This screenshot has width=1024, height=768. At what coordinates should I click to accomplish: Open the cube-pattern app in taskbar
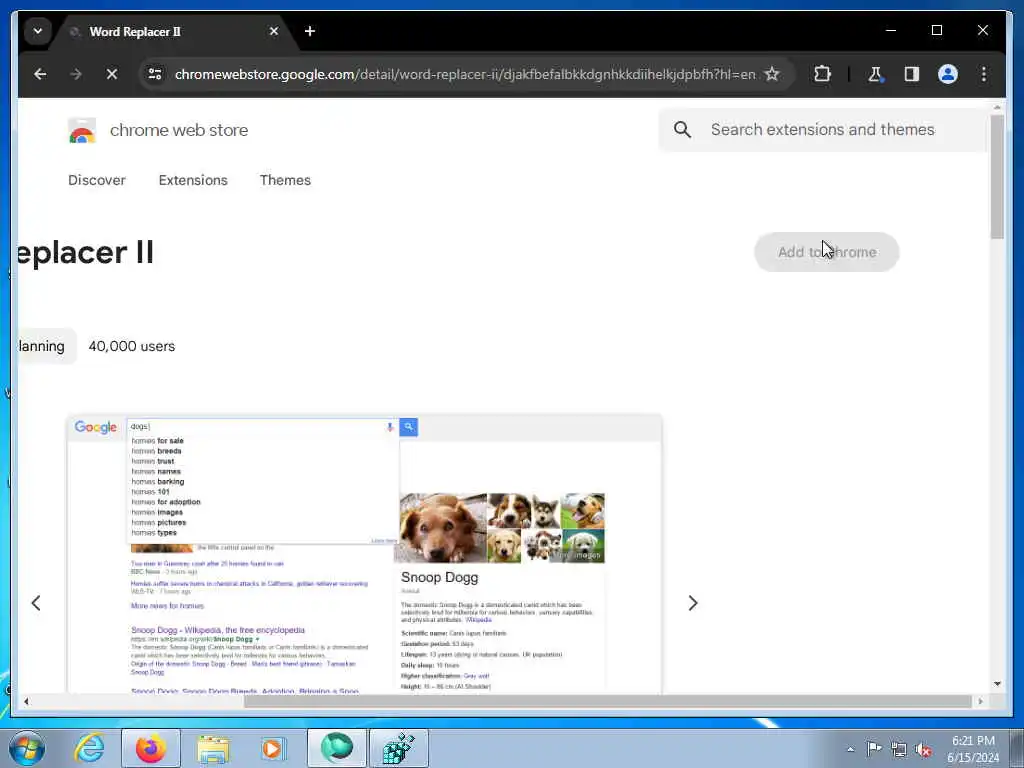coord(398,748)
